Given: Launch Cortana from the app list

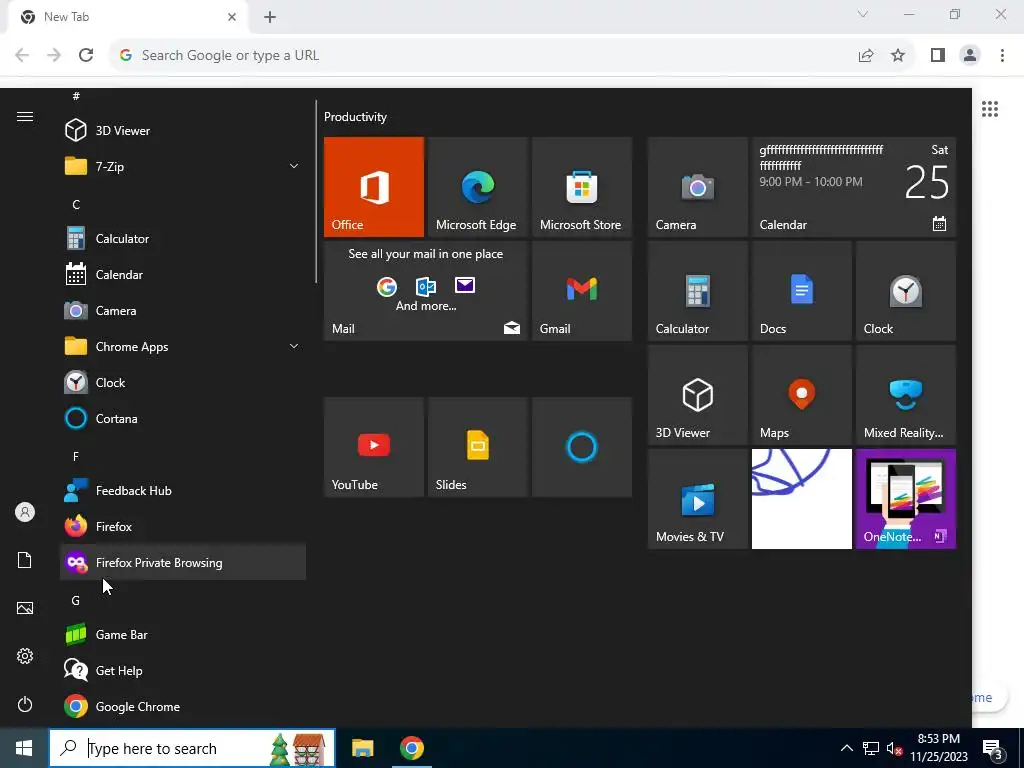Looking at the screenshot, I should pos(183,418).
